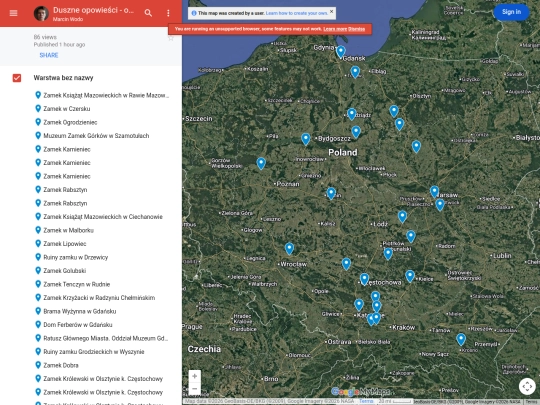Click the Sign in button
The image size is (540, 405).
(511, 12)
